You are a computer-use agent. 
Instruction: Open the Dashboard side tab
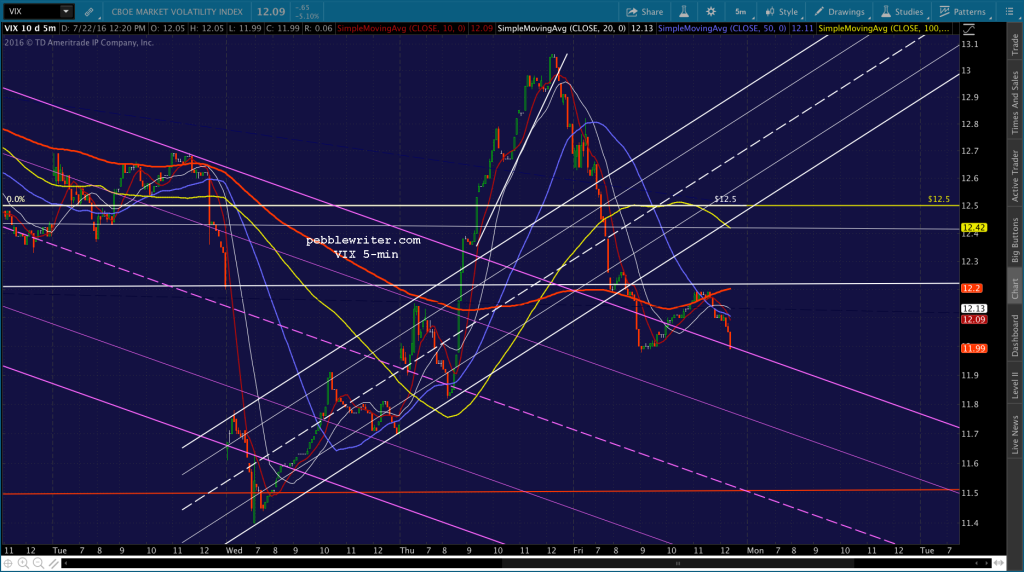pyautogui.click(x=1015, y=336)
